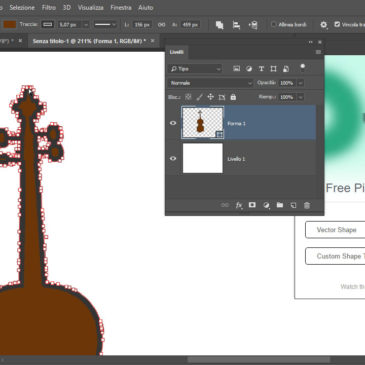Viewport: 365px width, 365px height.
Task: Open the Opacità slider dropdown arrow
Action: pos(300,83)
